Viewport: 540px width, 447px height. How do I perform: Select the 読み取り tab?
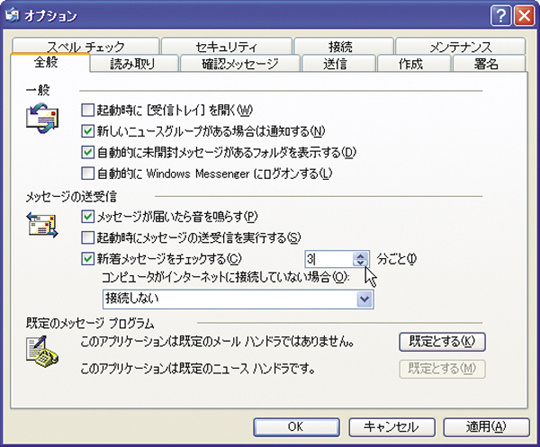coord(133,64)
